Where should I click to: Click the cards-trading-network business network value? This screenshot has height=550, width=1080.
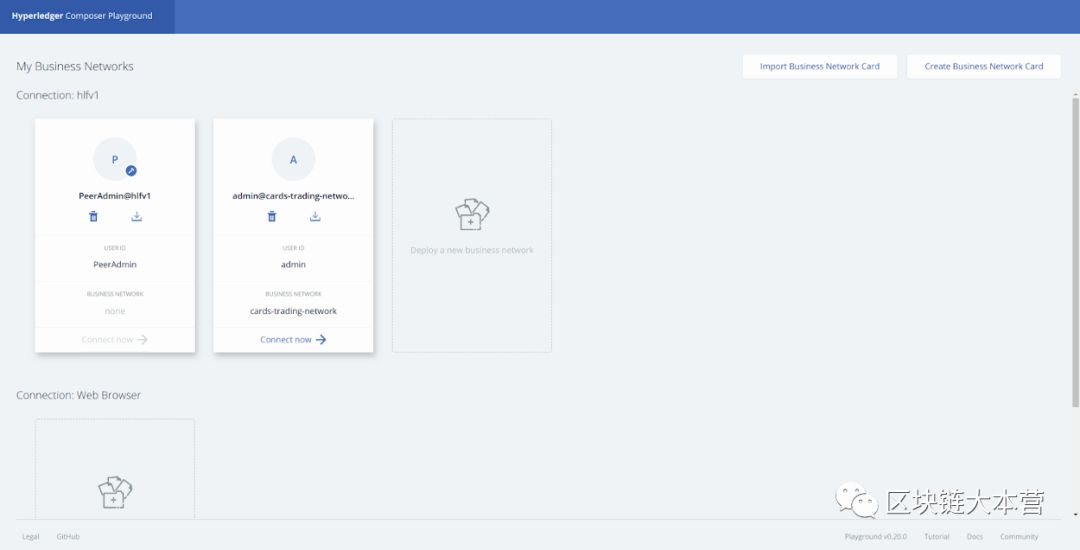click(293, 311)
